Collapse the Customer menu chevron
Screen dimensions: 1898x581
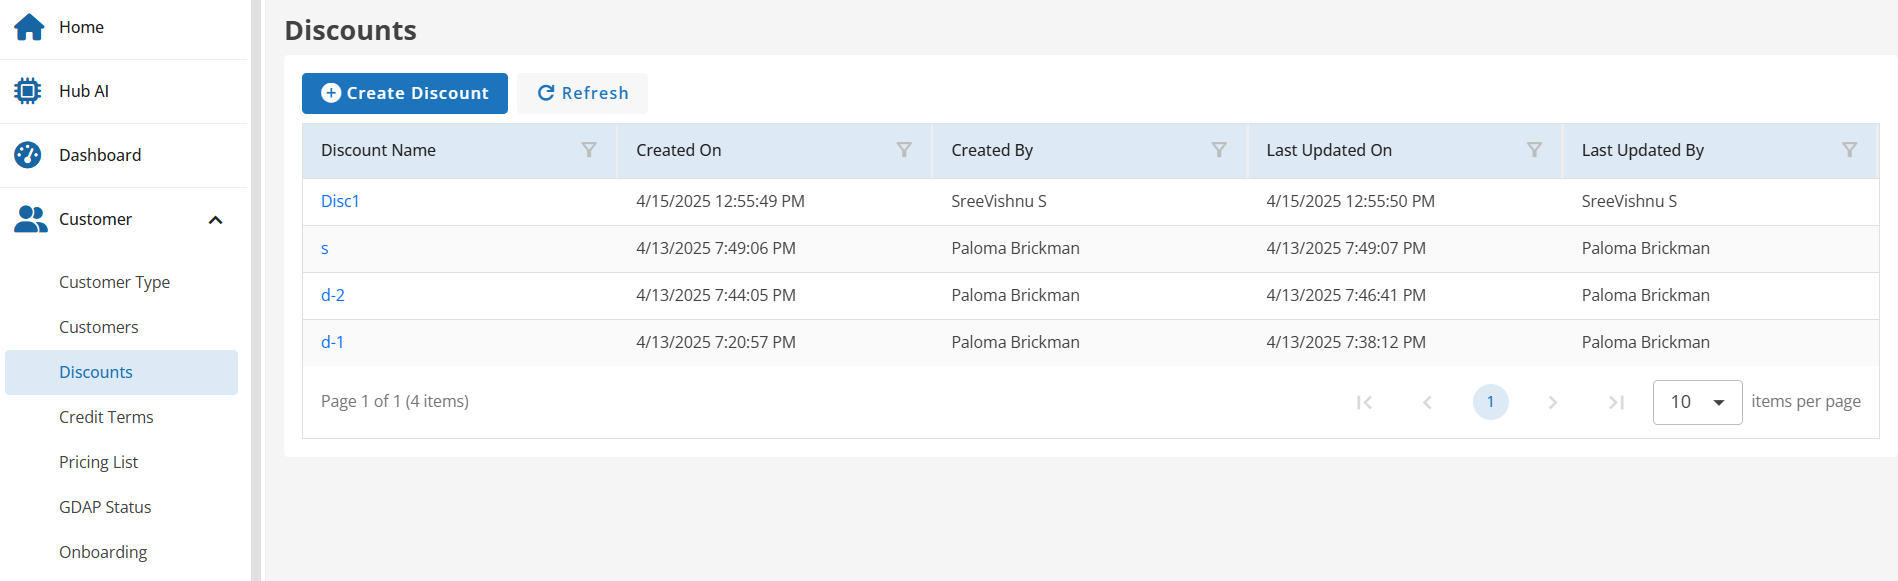pyautogui.click(x=215, y=220)
